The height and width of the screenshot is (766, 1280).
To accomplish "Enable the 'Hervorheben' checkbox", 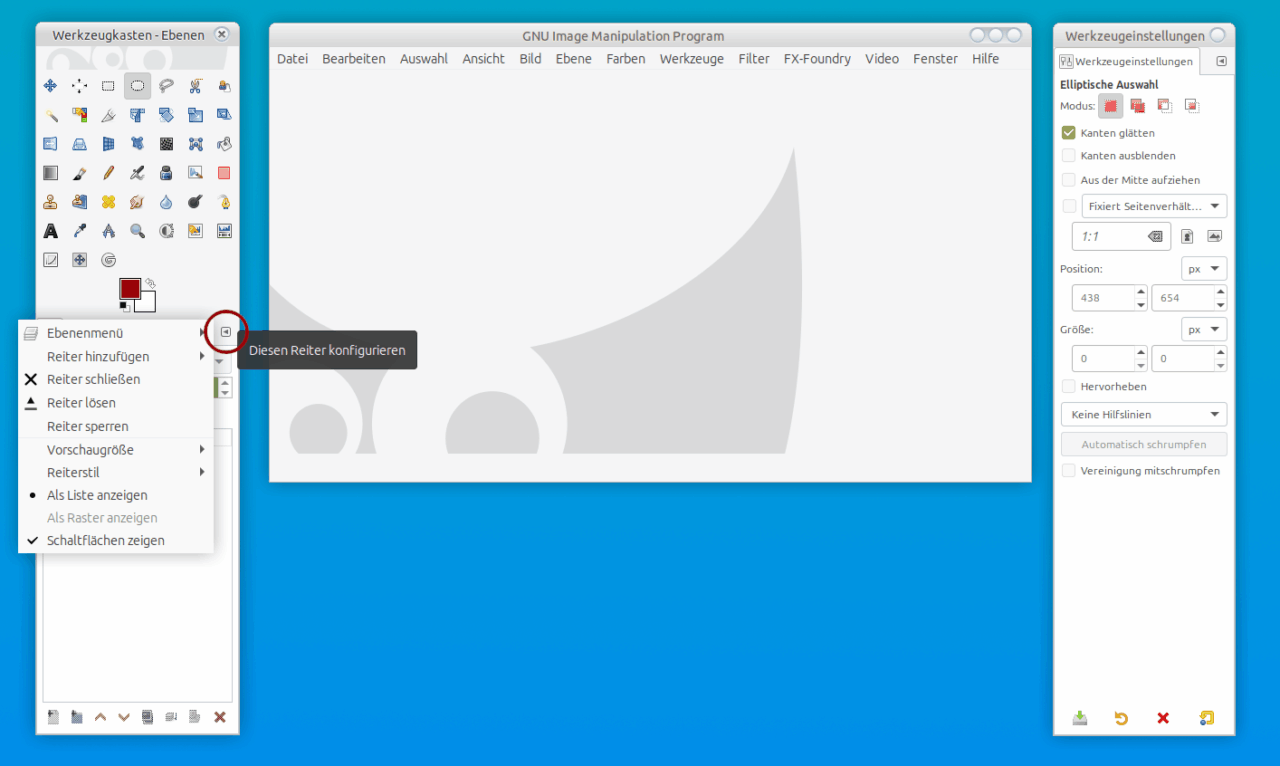I will point(1069,386).
